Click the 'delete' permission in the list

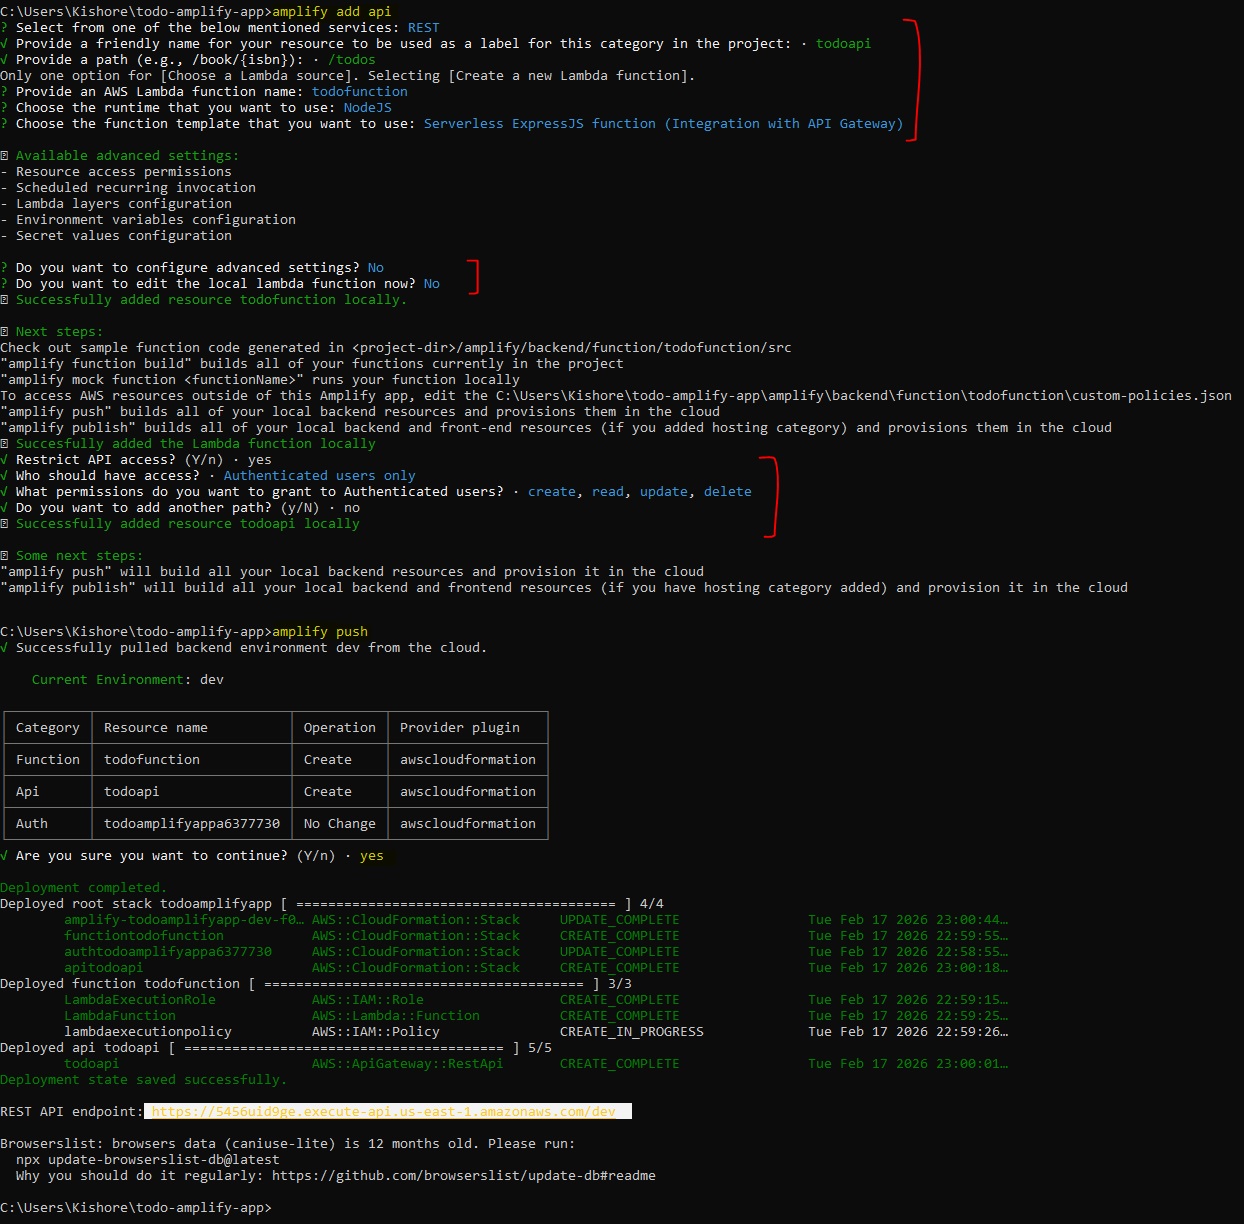727,491
